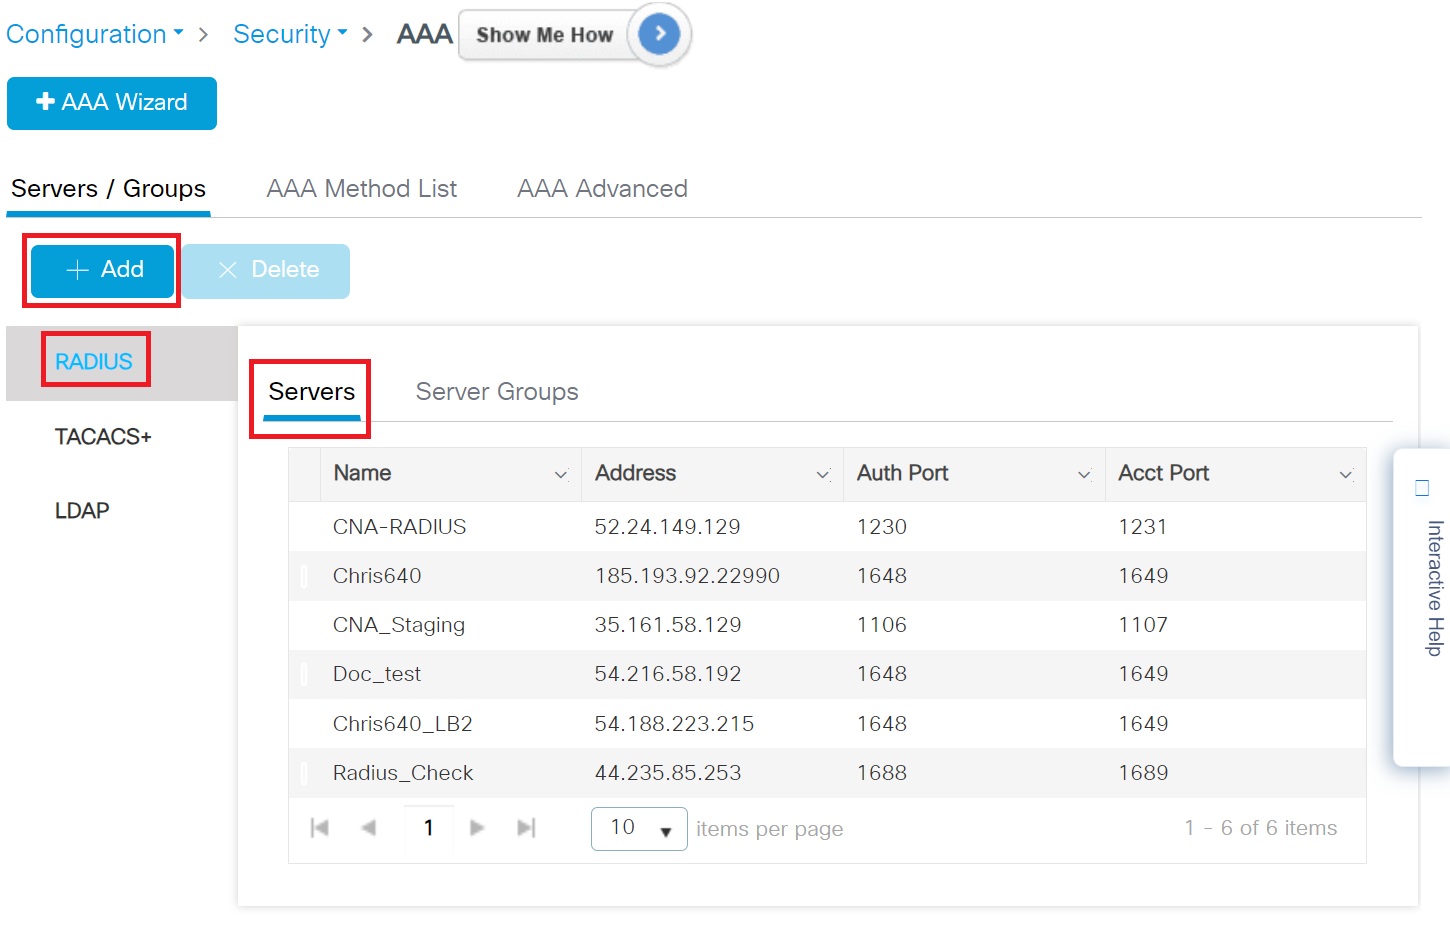Switch to the Server Groups tab
This screenshot has width=1450, height=930.
tap(497, 392)
